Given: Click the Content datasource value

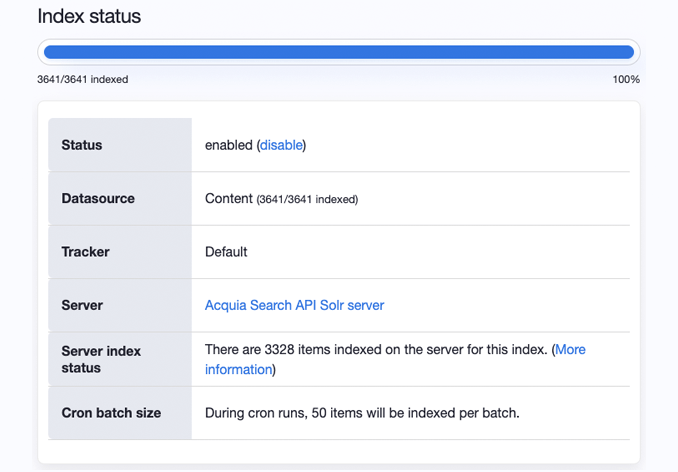Looking at the screenshot, I should coord(229,198).
